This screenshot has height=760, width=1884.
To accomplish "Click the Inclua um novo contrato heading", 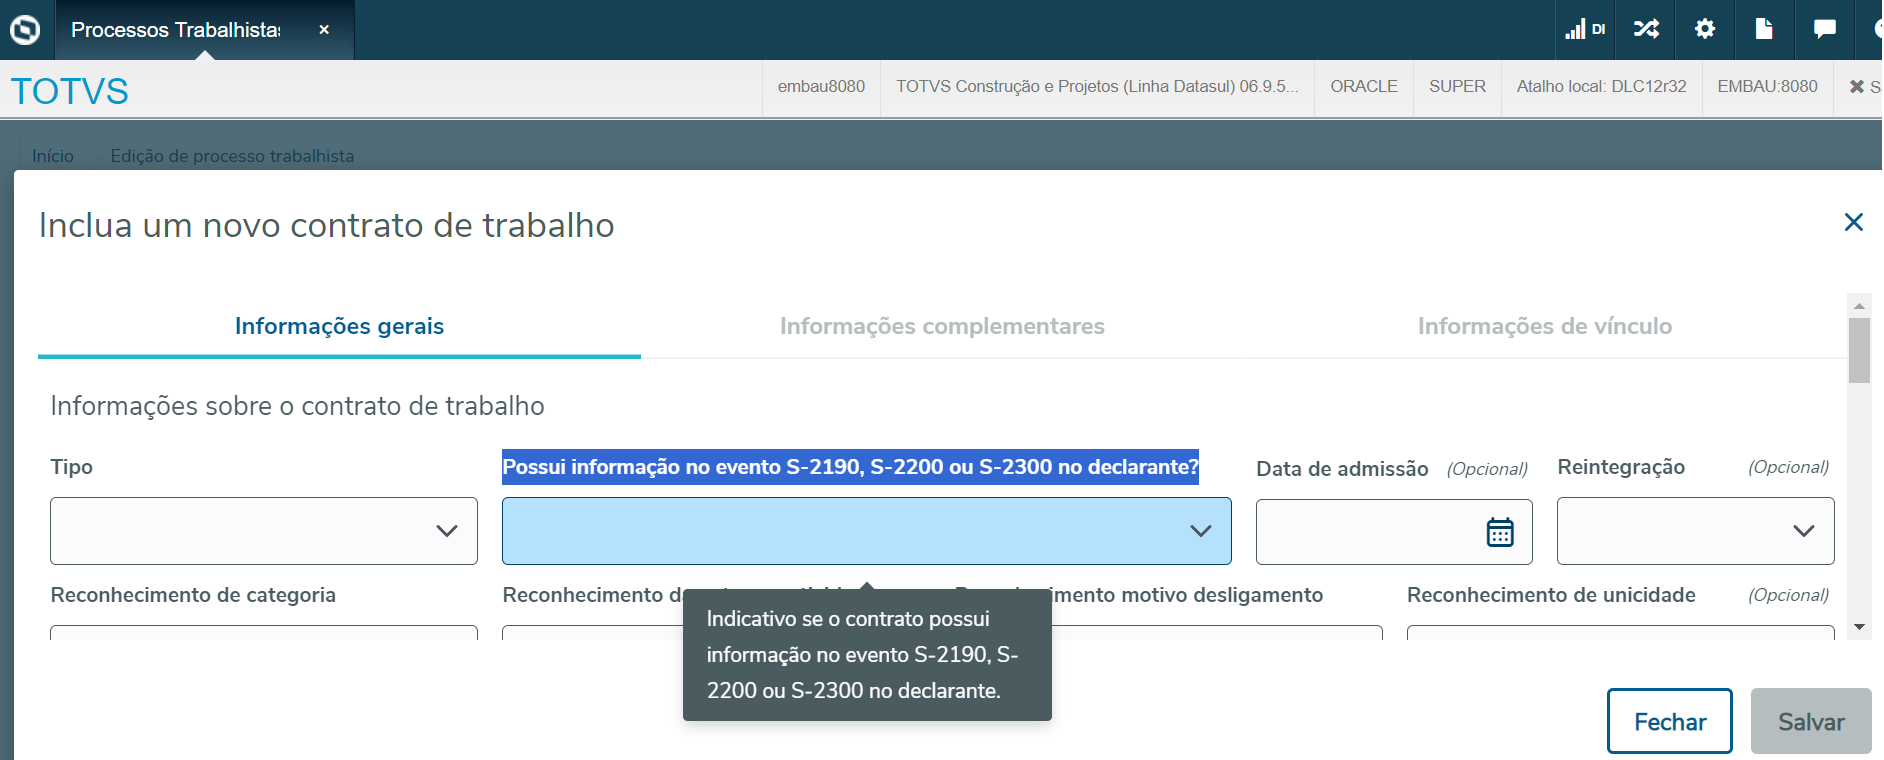I will click(326, 225).
